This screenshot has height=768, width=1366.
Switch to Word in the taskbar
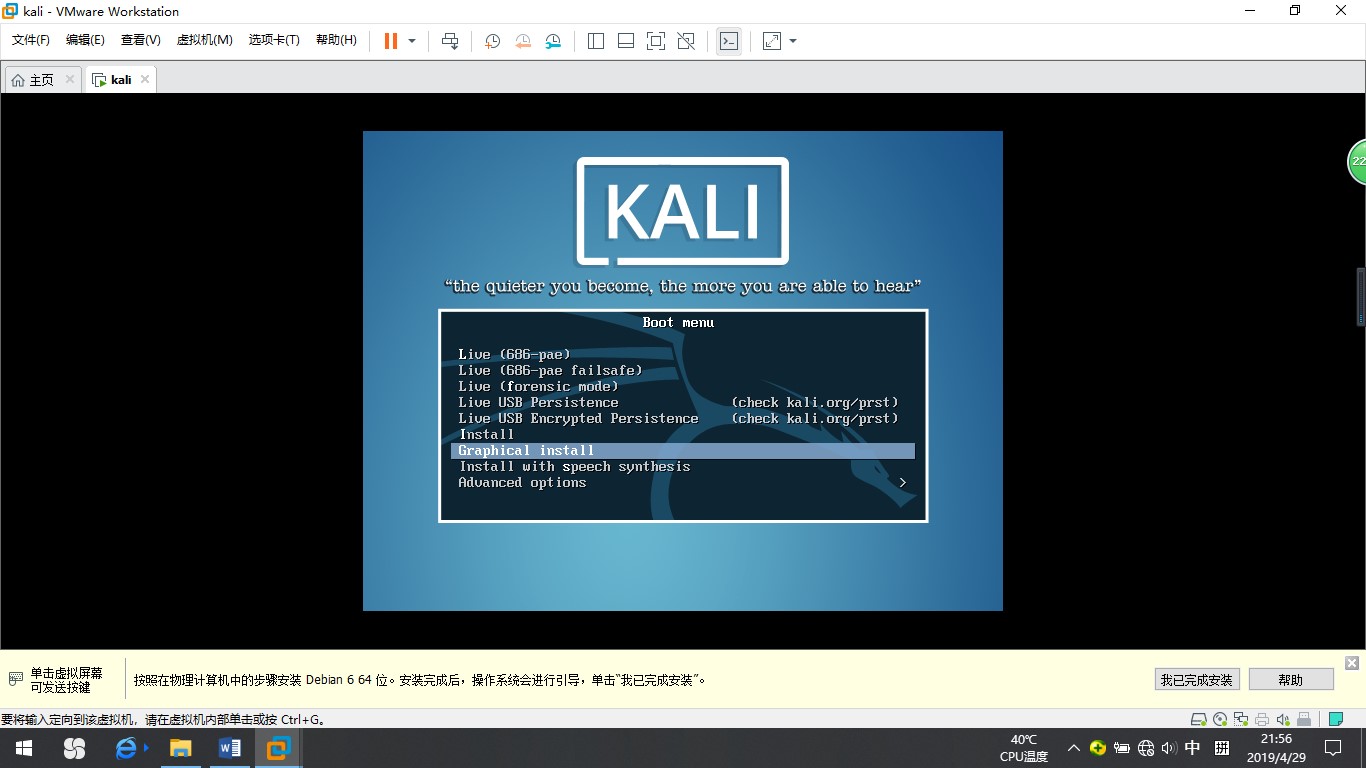[229, 748]
